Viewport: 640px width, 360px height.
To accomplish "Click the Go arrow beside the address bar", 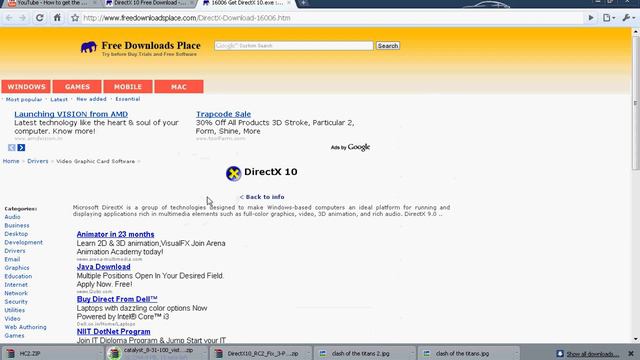I will click(591, 18).
